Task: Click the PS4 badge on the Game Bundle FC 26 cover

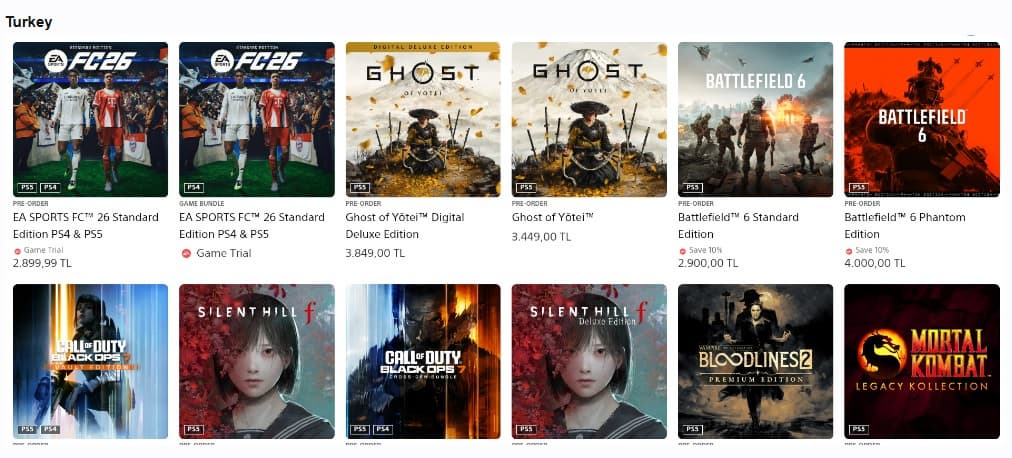Action: pyautogui.click(x=194, y=188)
